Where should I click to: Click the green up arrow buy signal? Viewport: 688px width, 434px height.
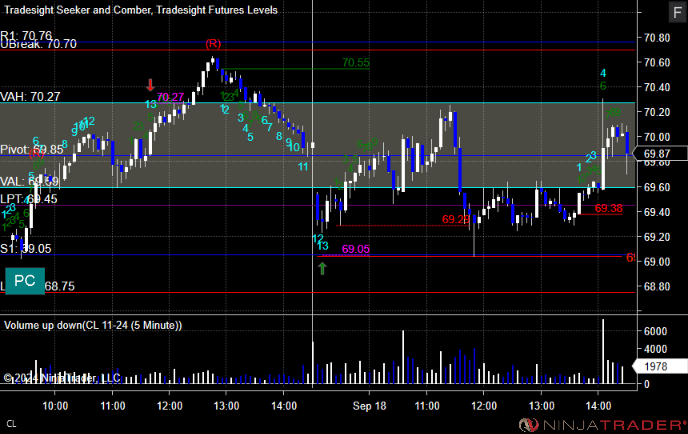pyautogui.click(x=322, y=268)
